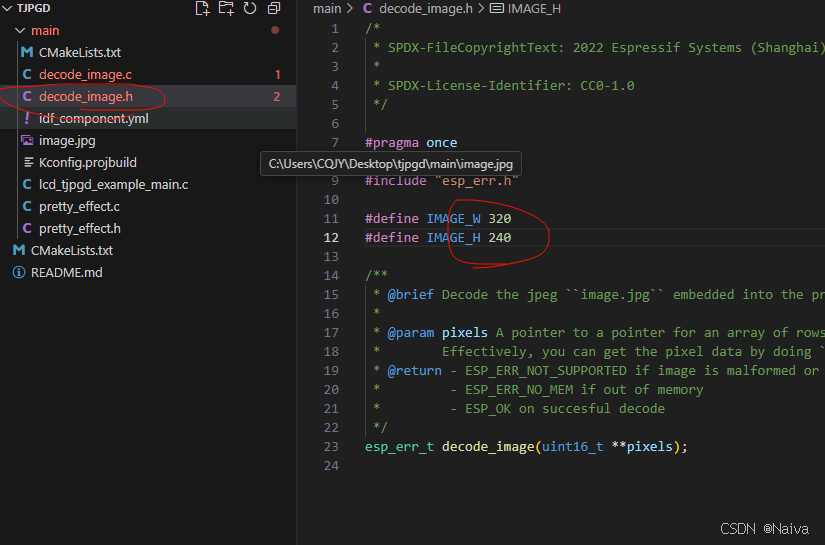Open image.jpg in the explorer
This screenshot has width=825, height=545.
(x=67, y=141)
